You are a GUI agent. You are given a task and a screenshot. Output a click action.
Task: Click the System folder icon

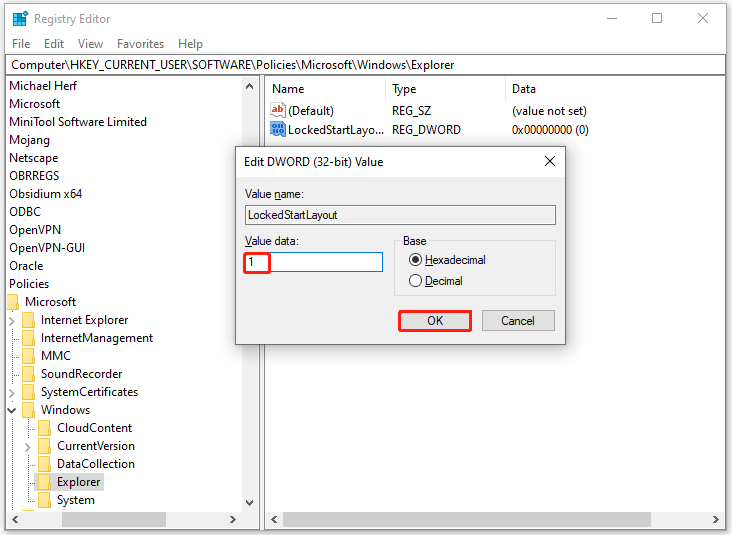click(44, 500)
